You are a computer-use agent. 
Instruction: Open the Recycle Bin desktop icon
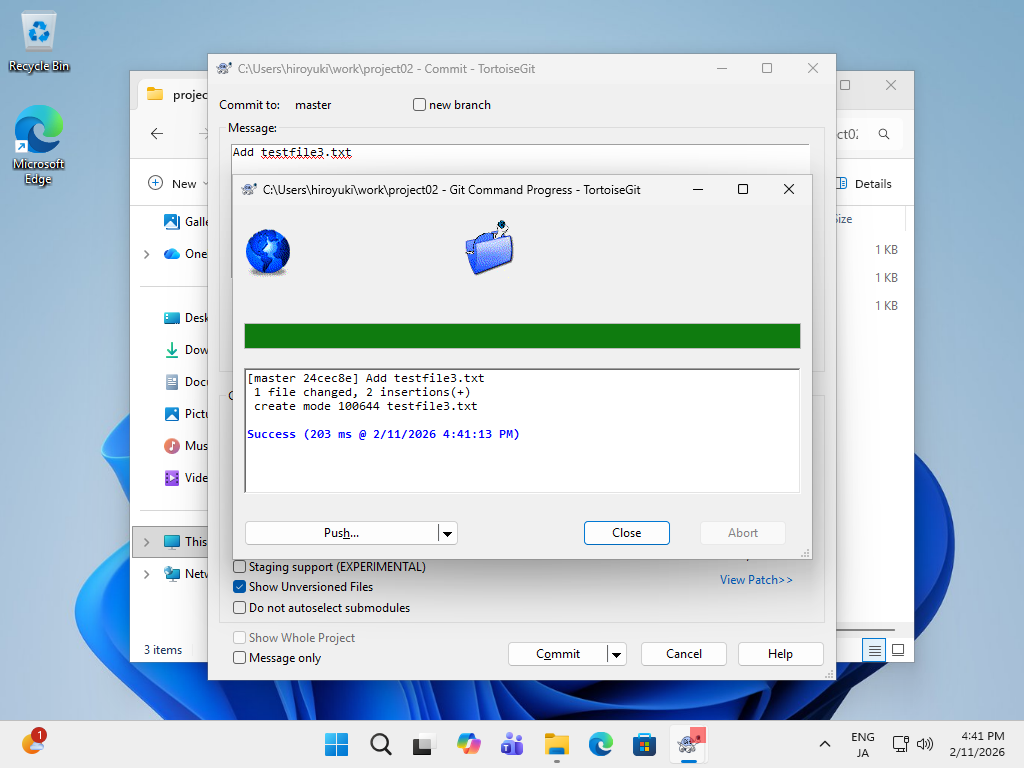pos(39,42)
